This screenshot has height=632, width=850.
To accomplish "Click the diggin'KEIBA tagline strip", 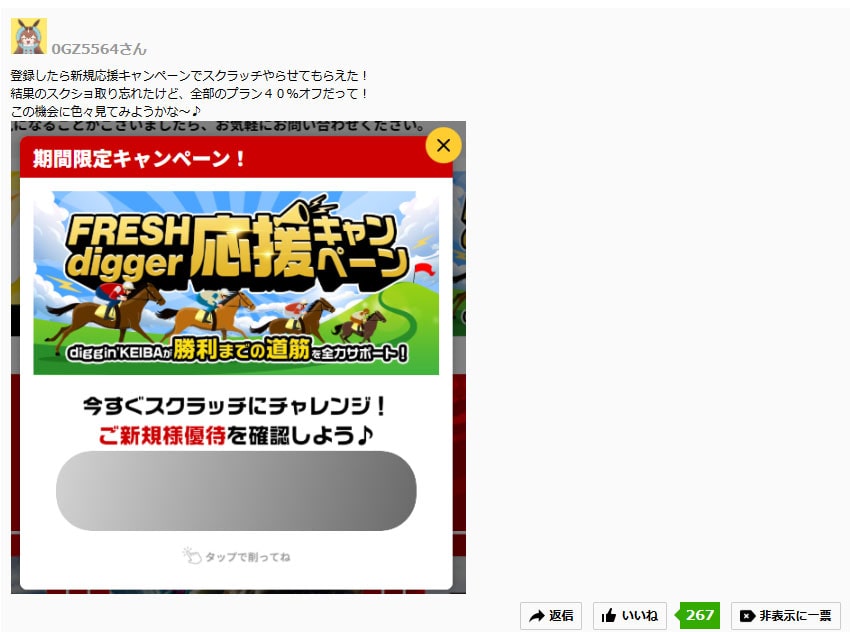I will click(x=236, y=351).
